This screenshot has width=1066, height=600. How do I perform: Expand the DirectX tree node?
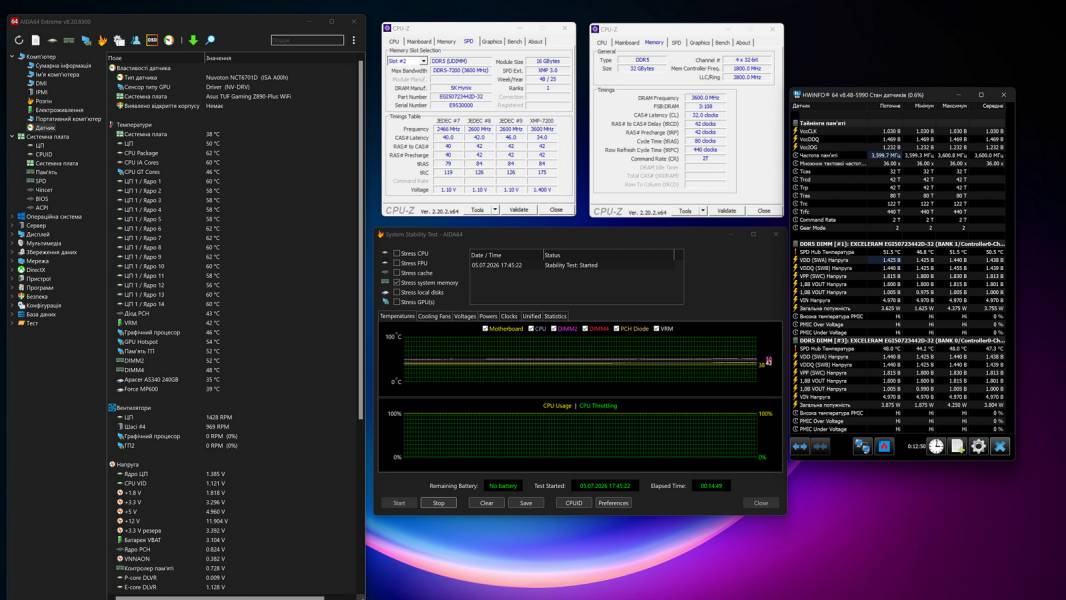point(12,270)
